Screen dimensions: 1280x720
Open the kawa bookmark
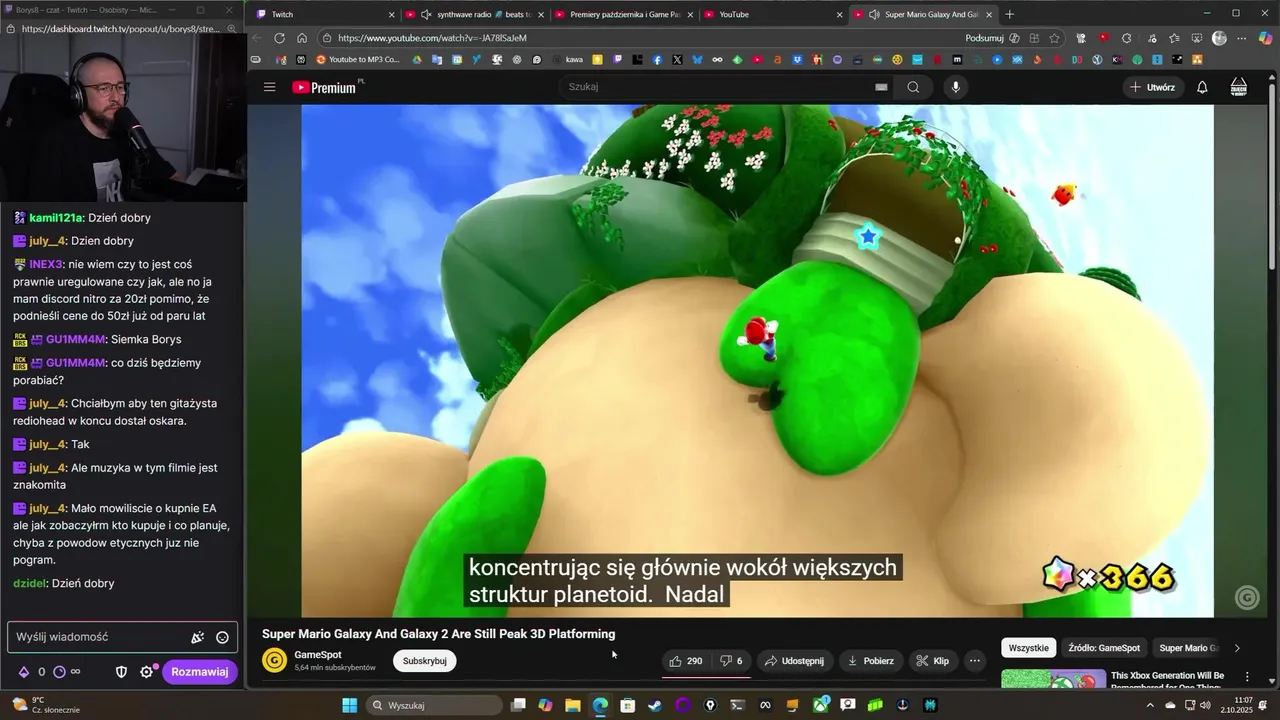click(x=566, y=60)
